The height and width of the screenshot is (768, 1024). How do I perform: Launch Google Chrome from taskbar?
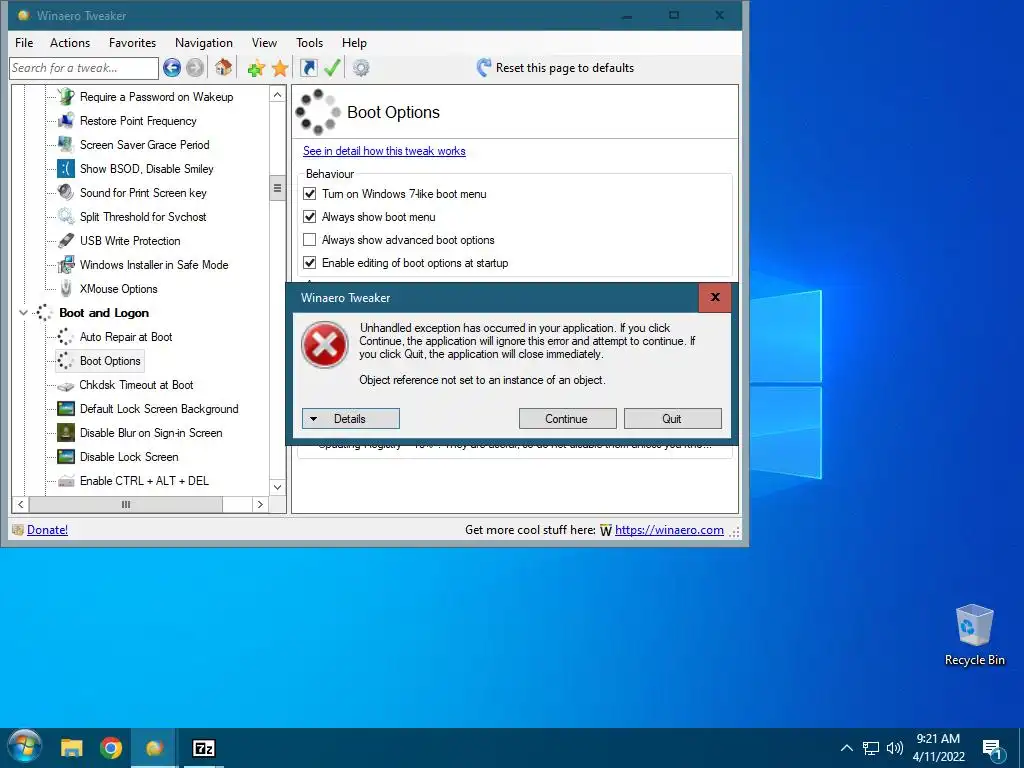point(111,748)
